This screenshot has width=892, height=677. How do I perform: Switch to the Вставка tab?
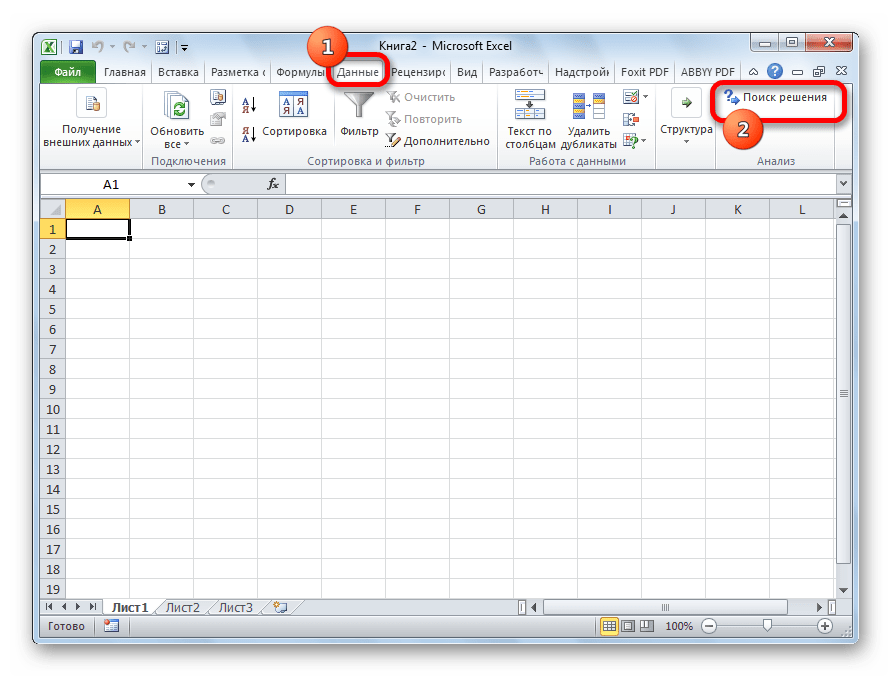(178, 72)
